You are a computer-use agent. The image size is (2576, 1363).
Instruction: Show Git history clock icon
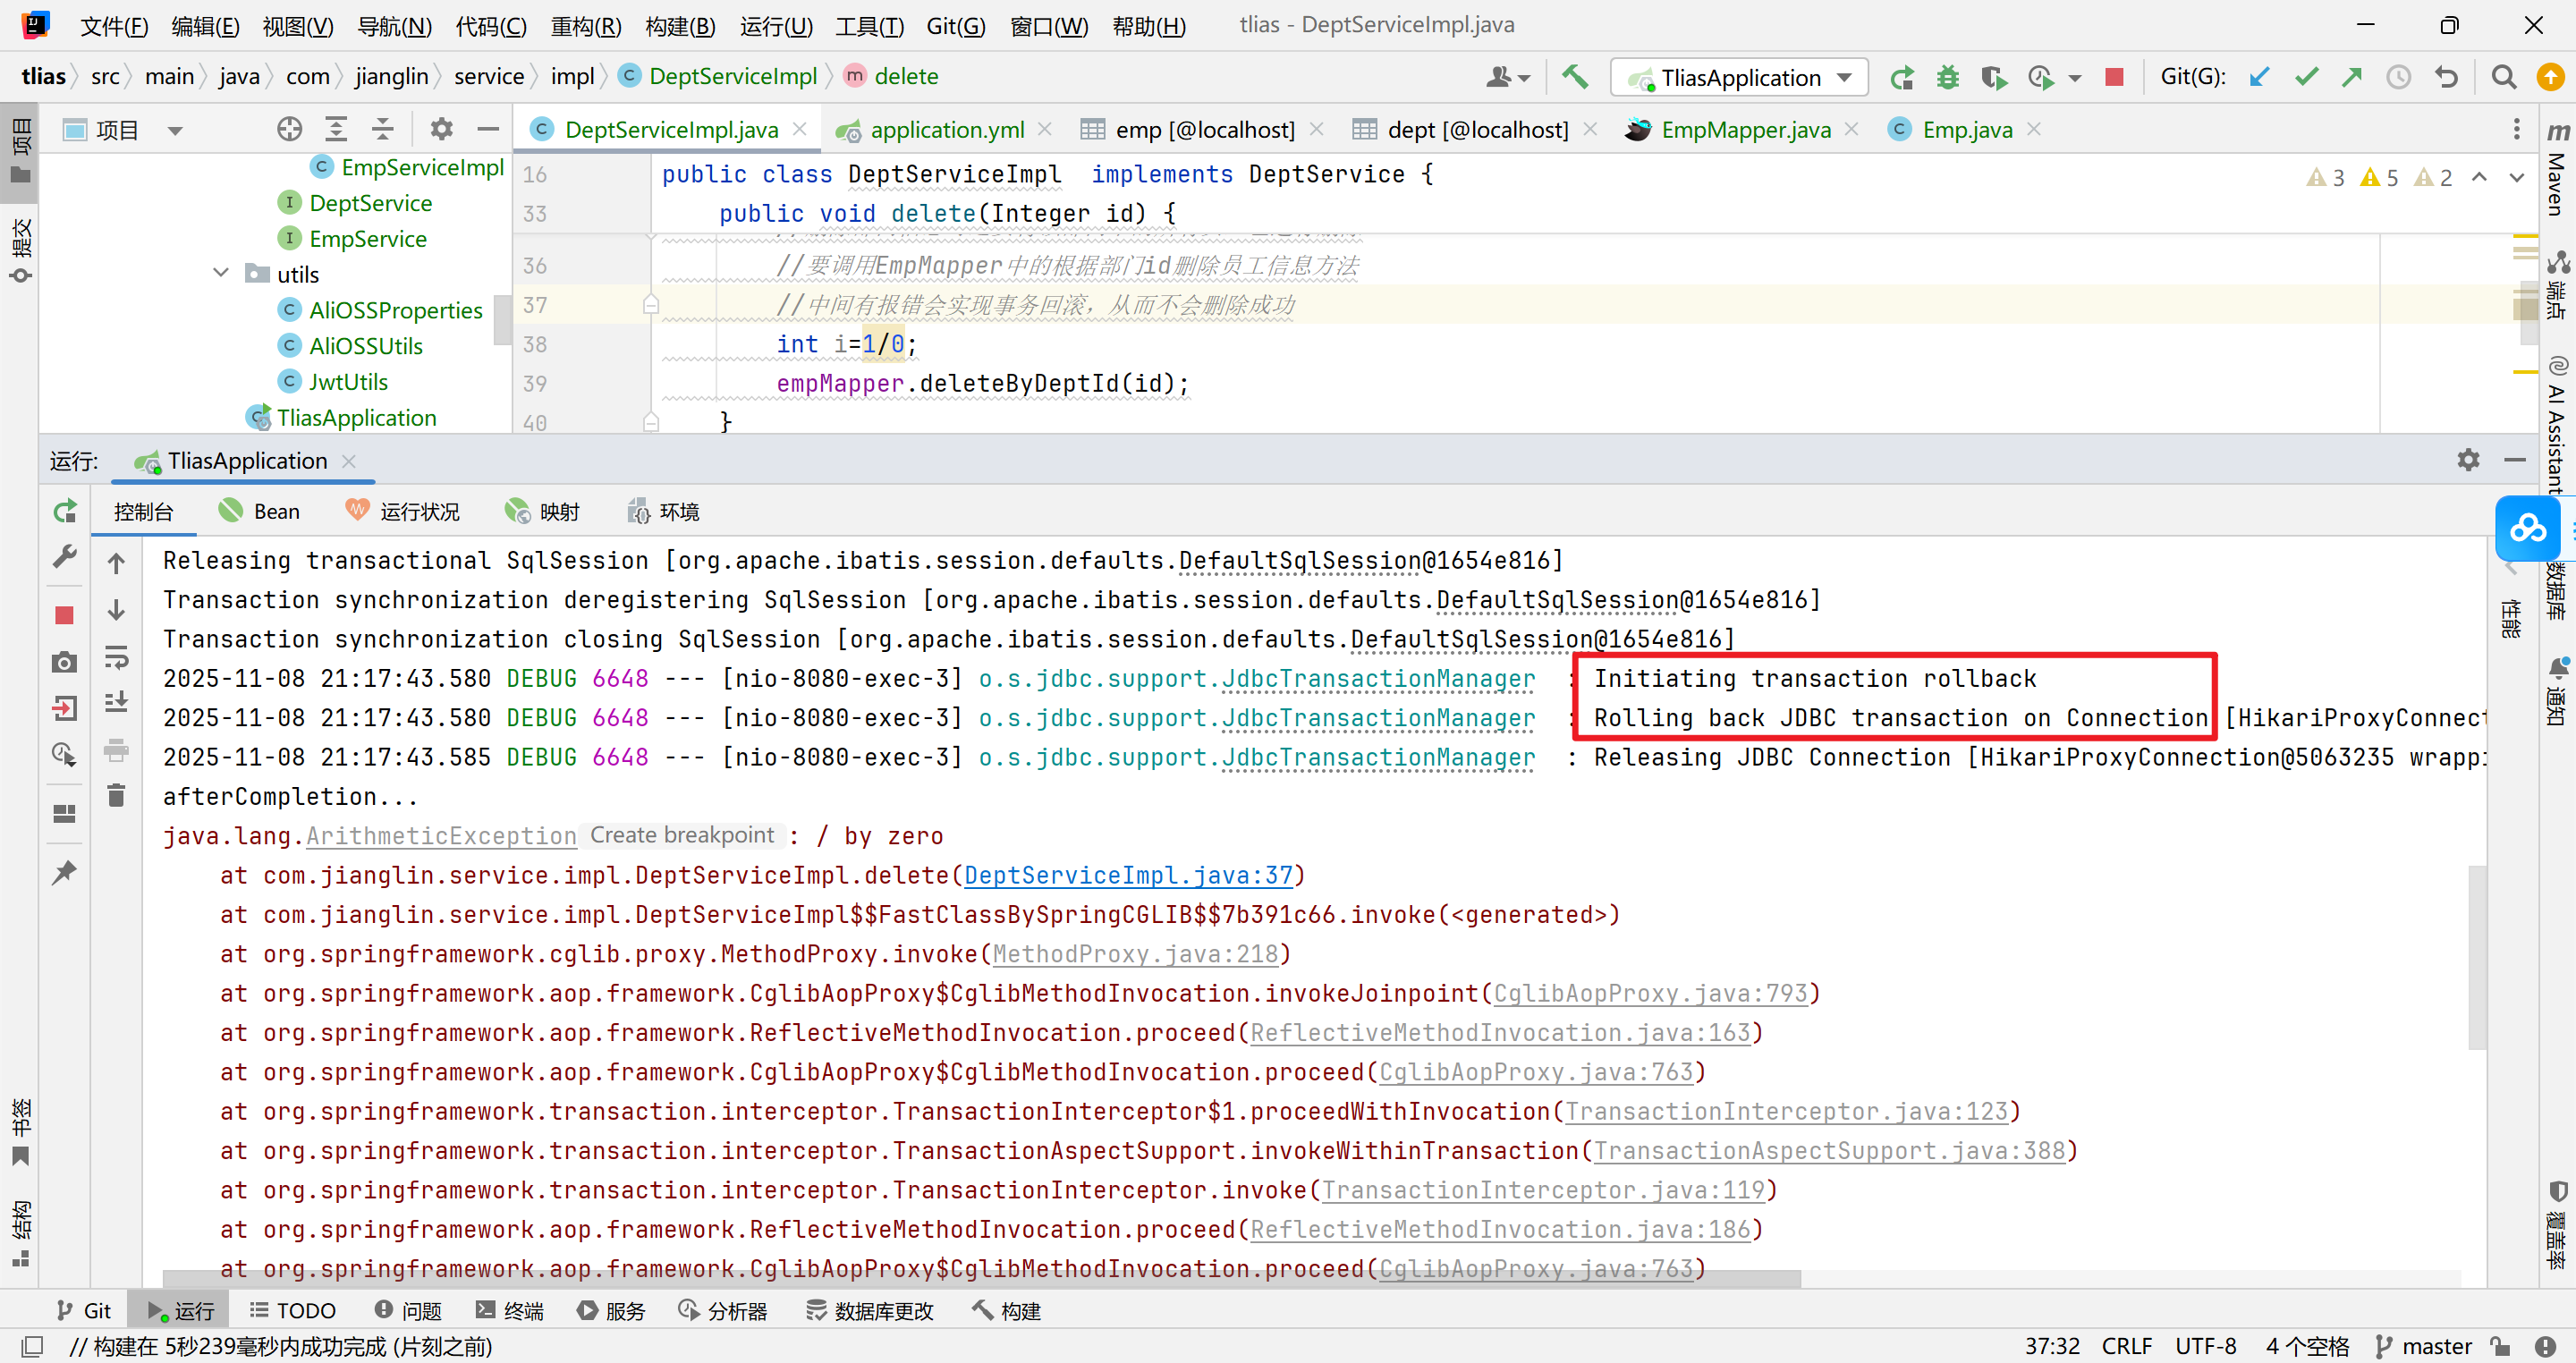[2399, 77]
